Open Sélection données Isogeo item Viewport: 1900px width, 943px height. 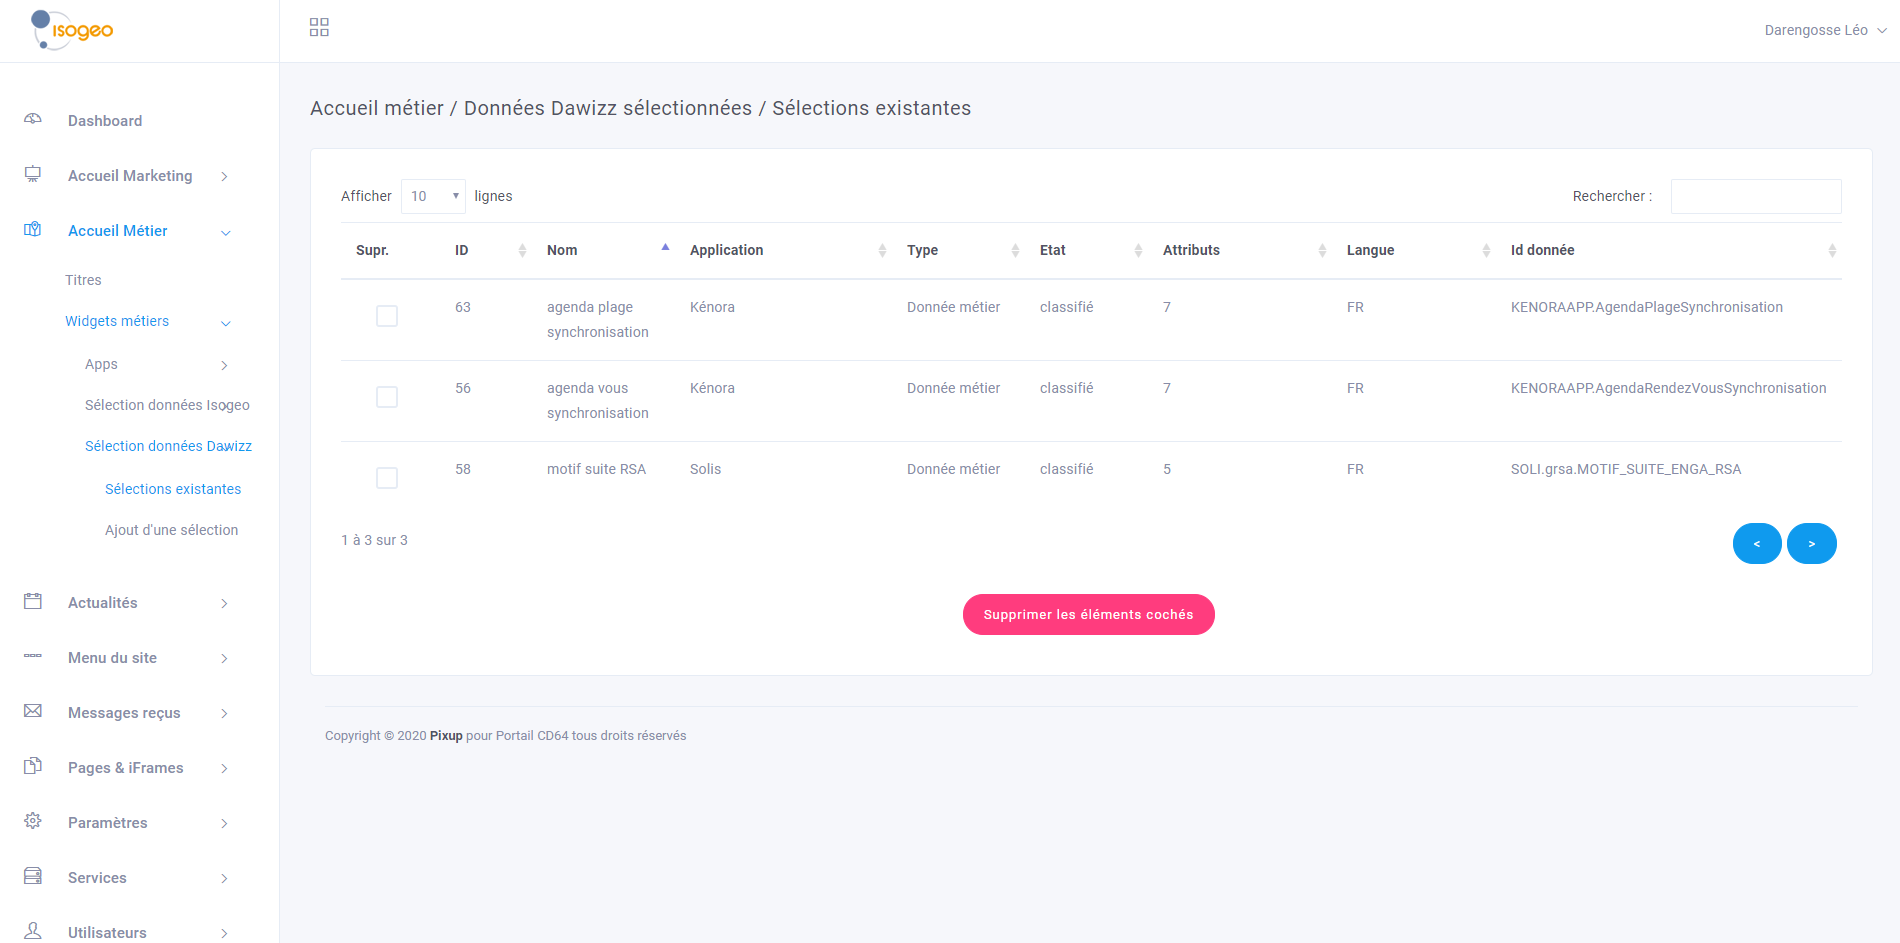(167, 405)
